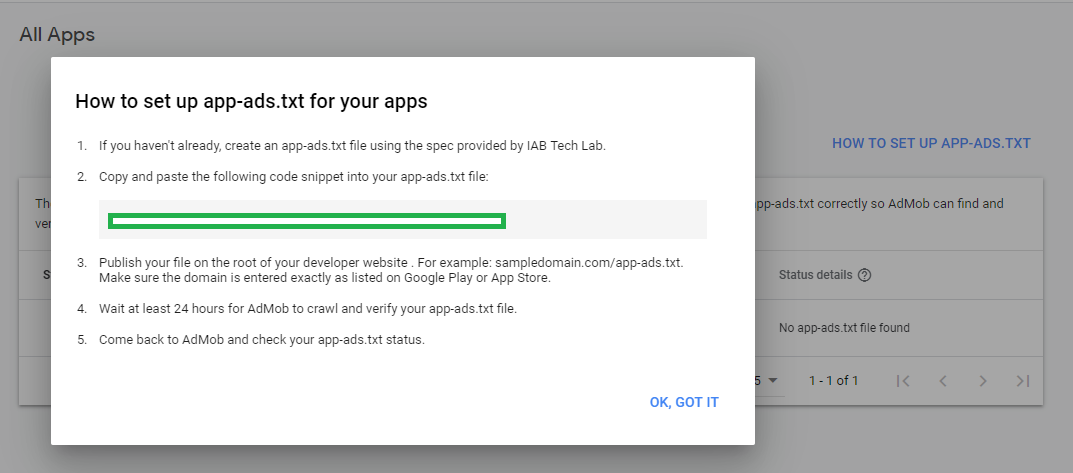Go to the previous page arrow
The height and width of the screenshot is (473, 1073).
942,381
